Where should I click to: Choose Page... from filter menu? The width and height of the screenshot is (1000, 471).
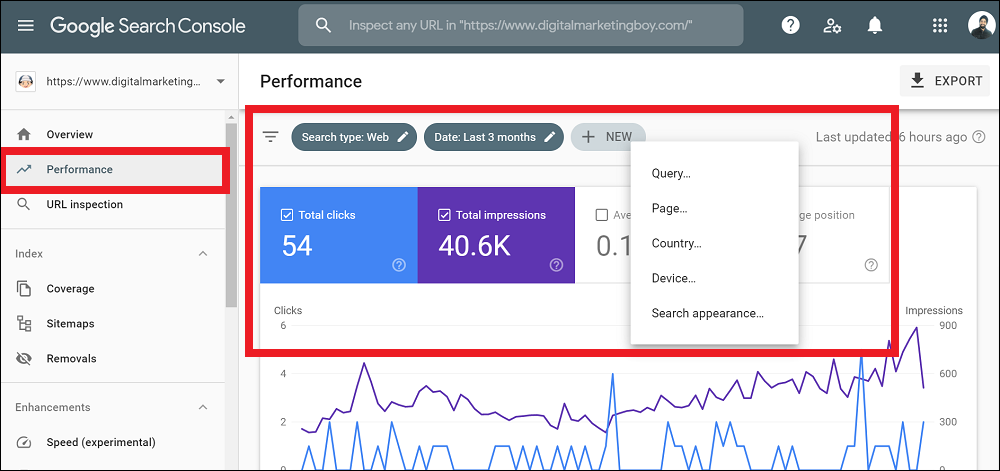pos(714,208)
